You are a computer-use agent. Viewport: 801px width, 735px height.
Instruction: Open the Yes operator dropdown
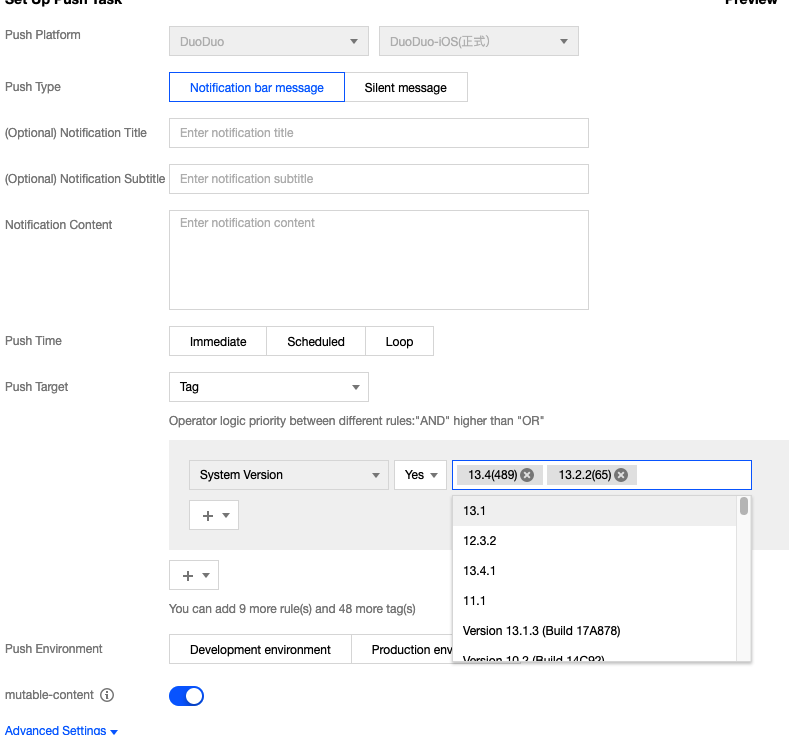tap(420, 475)
